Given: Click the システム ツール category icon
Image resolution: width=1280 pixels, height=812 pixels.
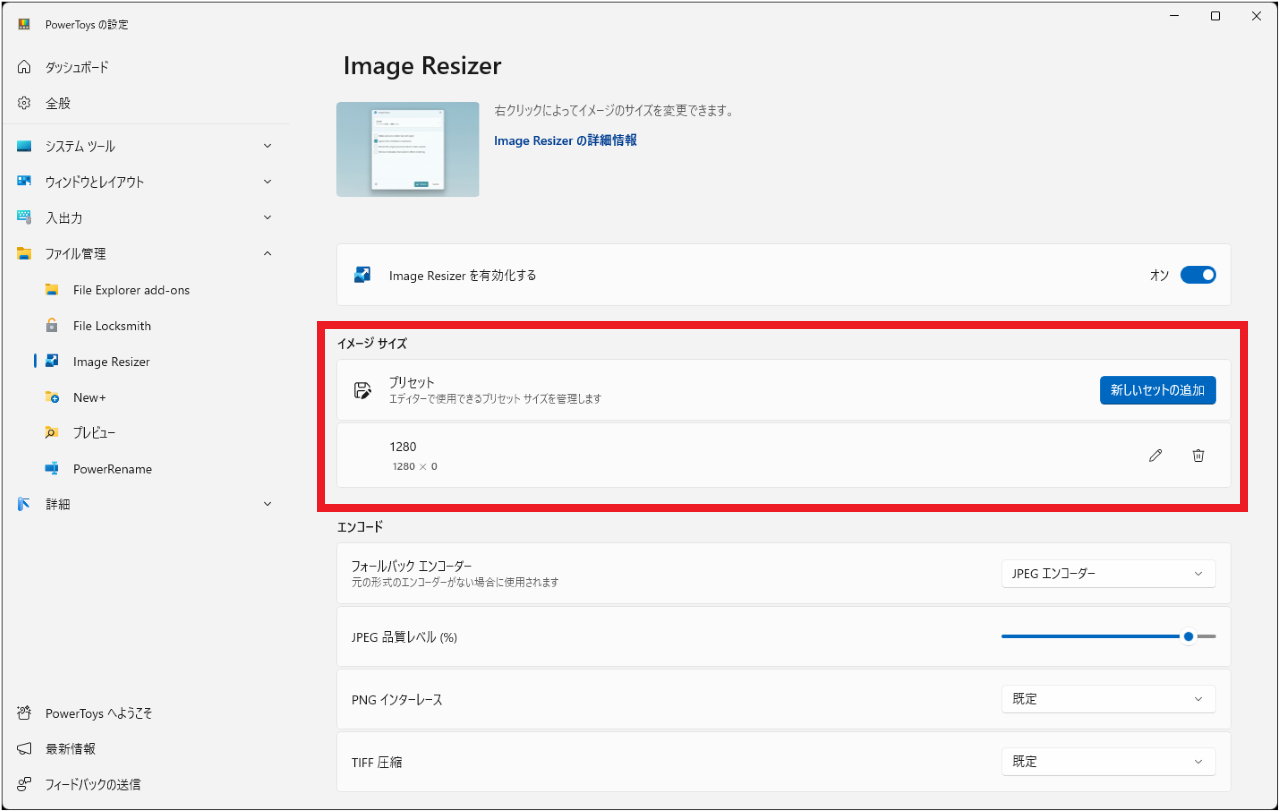Looking at the screenshot, I should click(24, 146).
